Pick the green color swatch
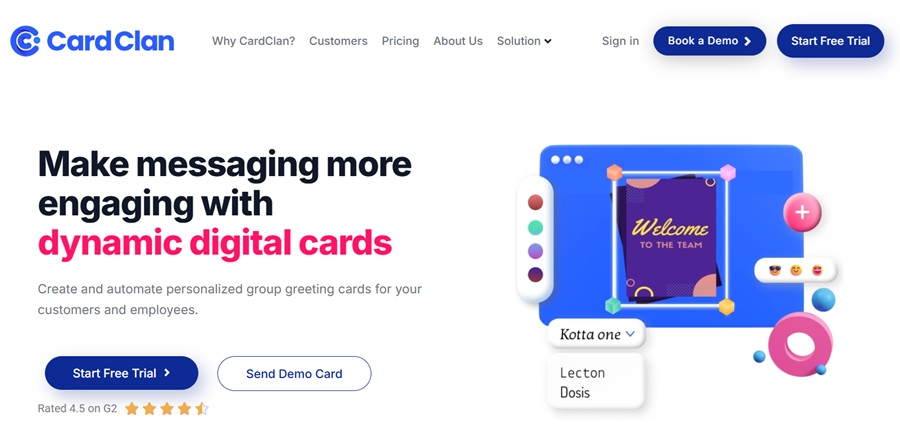 536,227
